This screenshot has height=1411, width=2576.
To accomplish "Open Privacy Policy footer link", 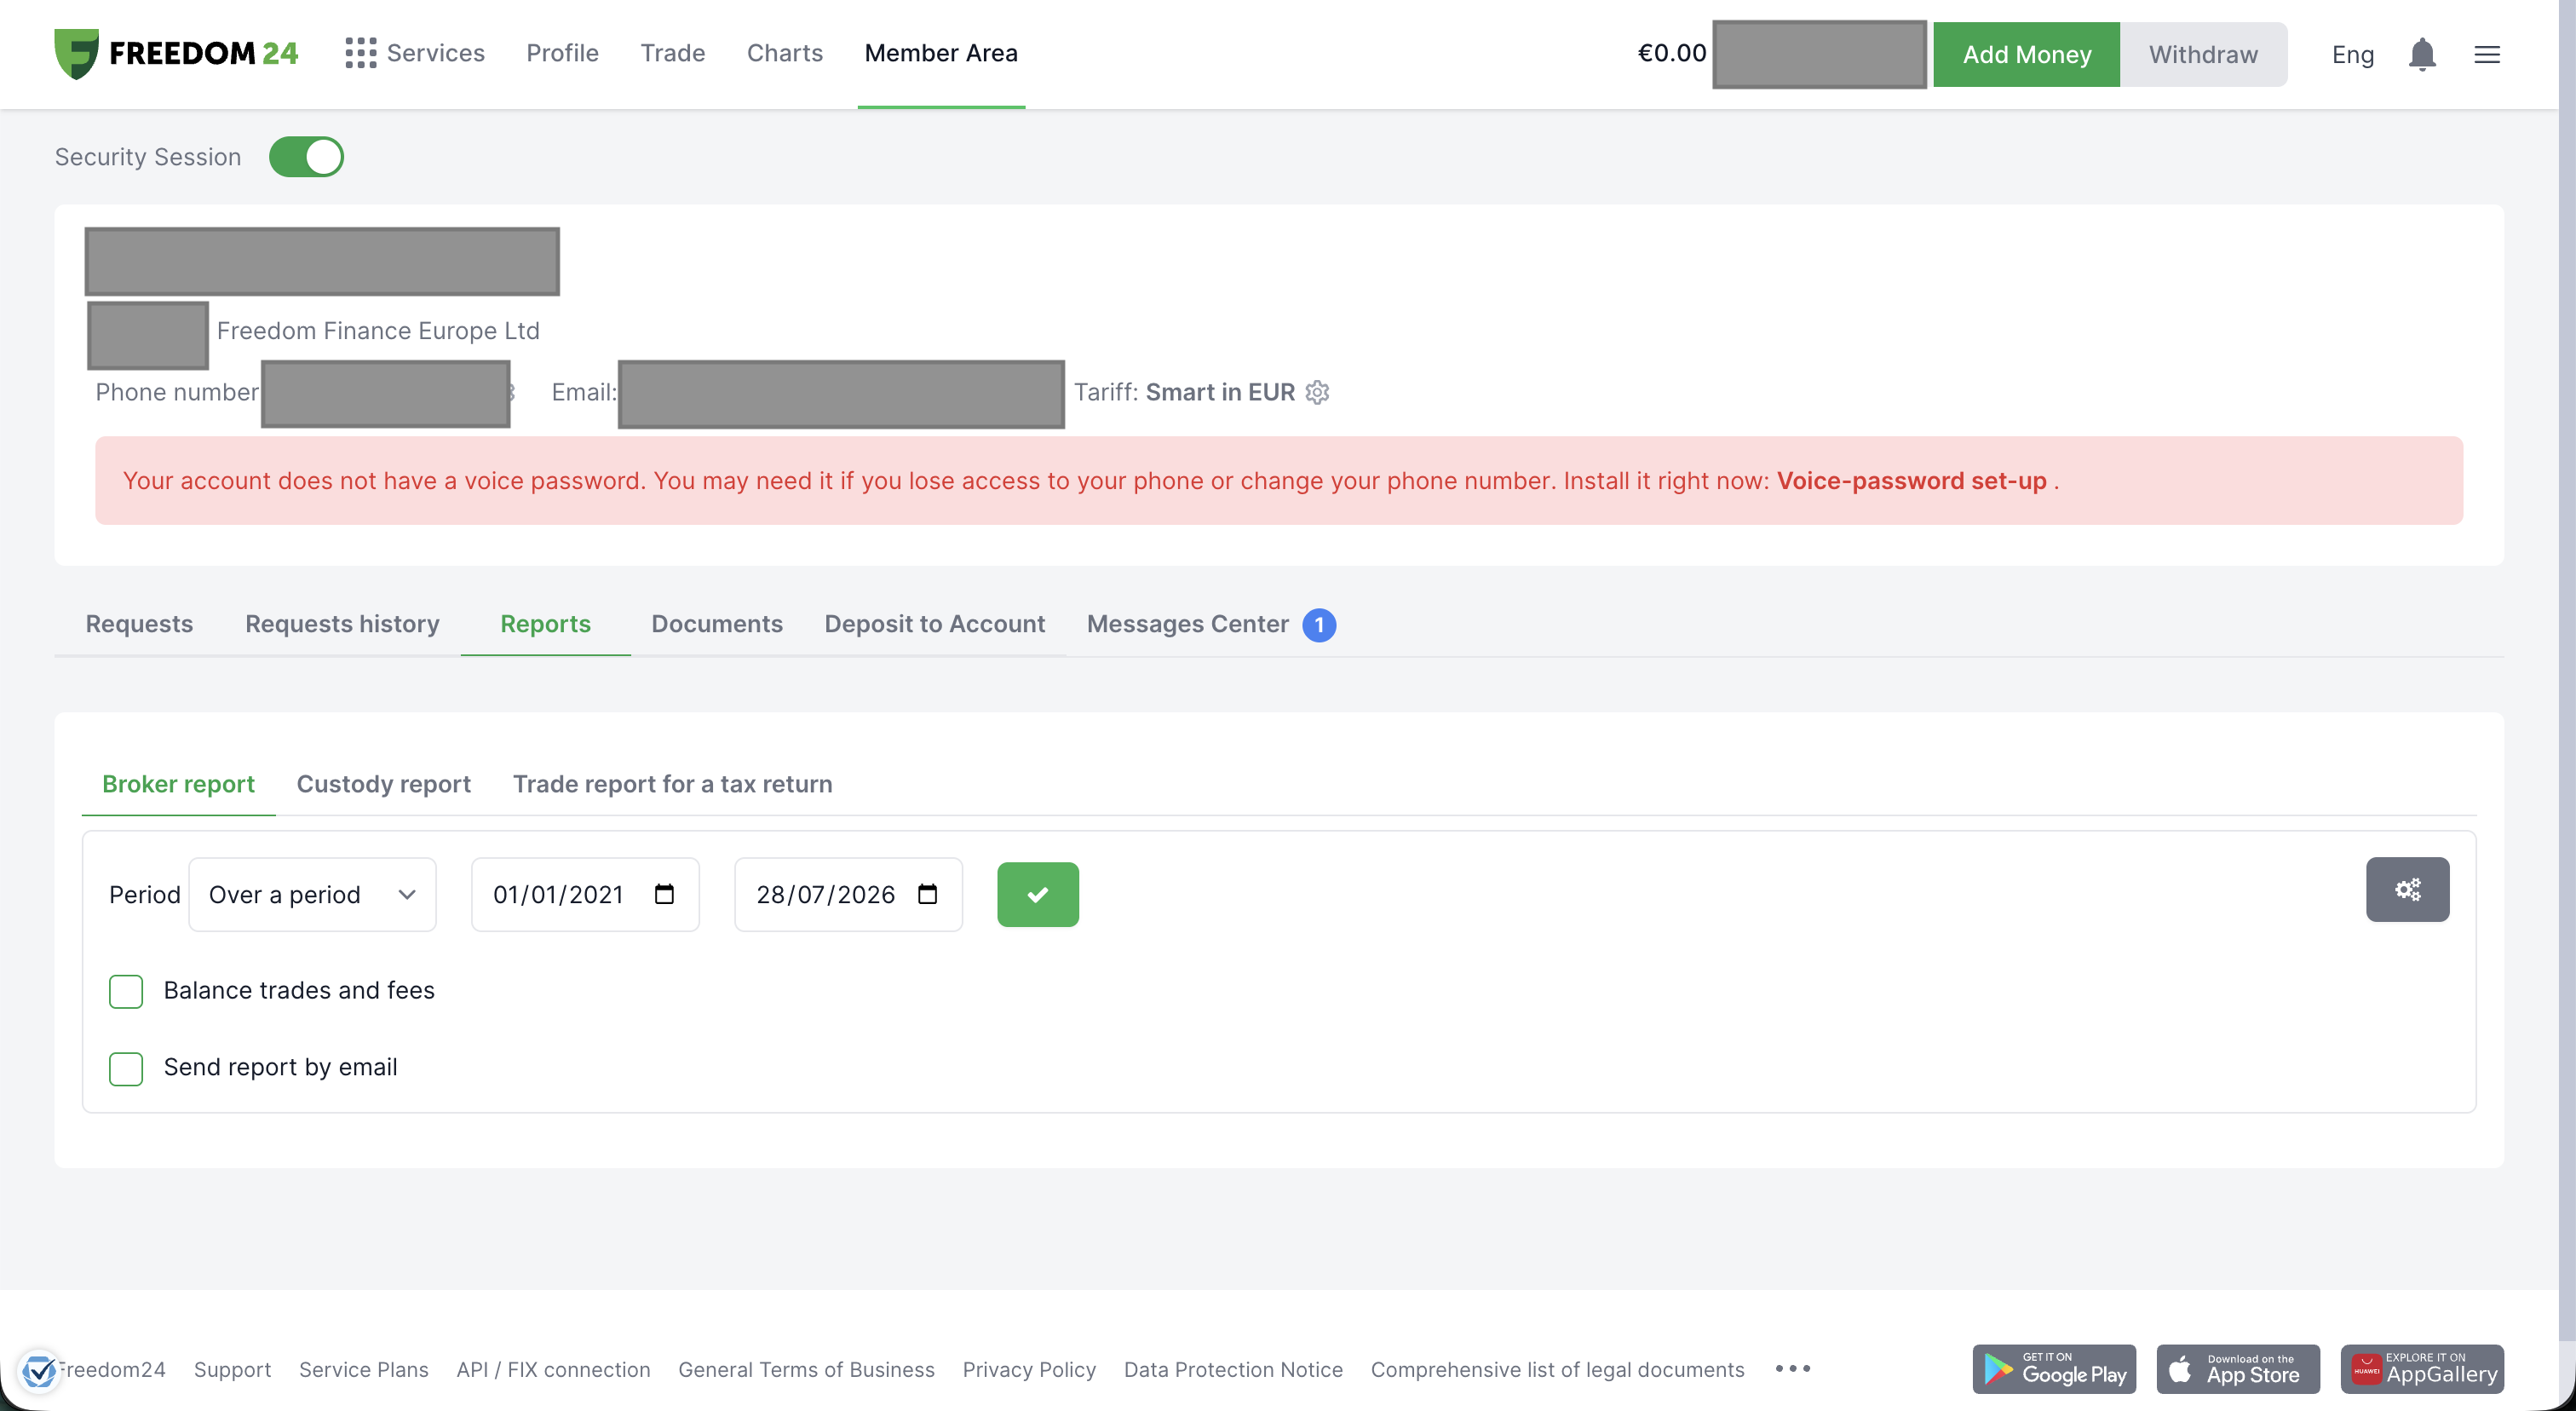I will 1029,1369.
